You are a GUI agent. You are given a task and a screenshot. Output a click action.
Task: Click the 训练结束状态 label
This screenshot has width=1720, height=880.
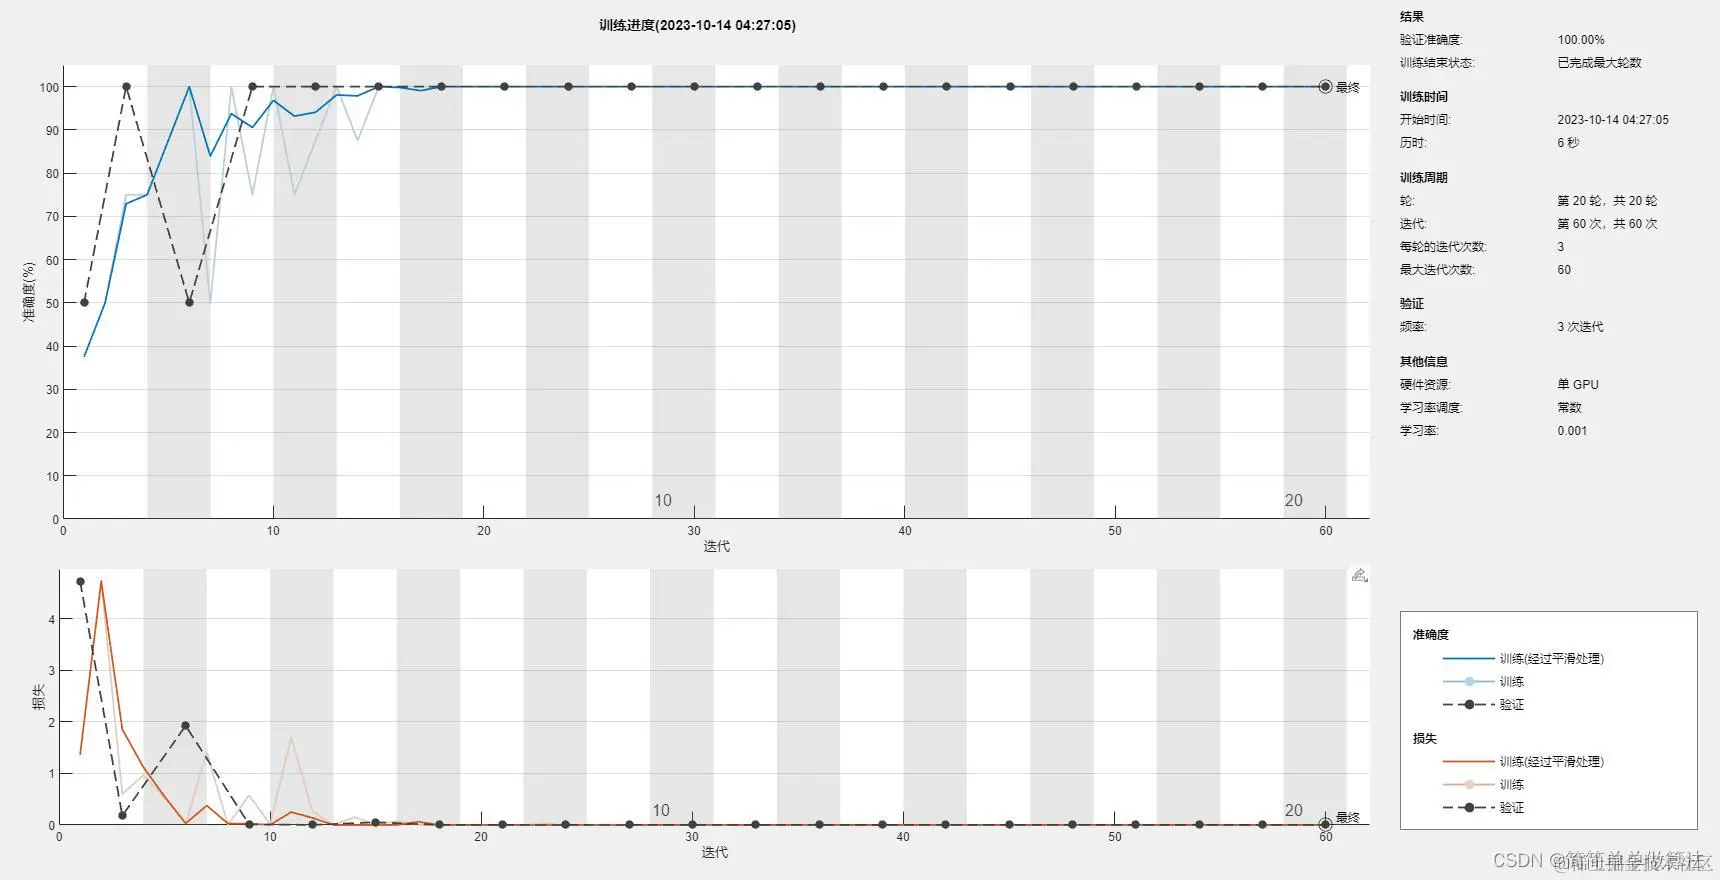(1437, 62)
